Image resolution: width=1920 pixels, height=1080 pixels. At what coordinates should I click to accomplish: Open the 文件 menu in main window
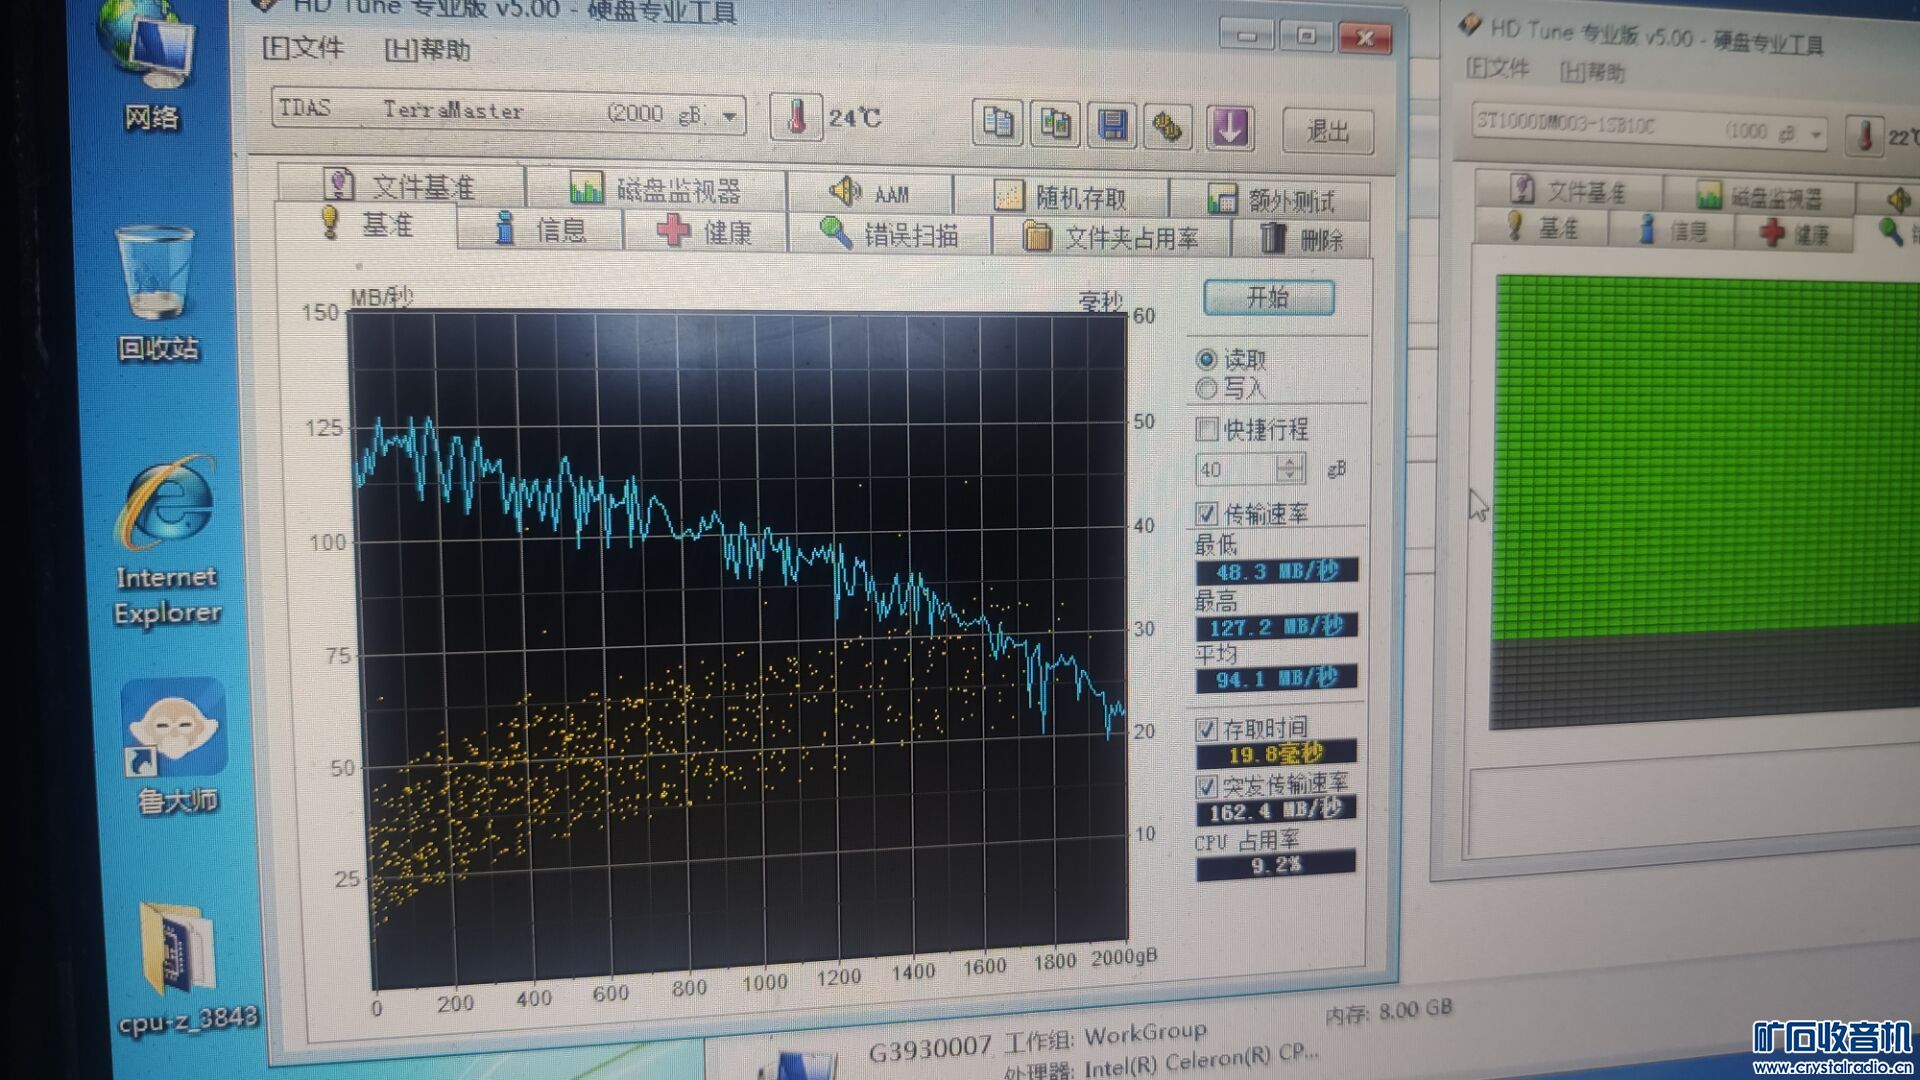(x=303, y=47)
